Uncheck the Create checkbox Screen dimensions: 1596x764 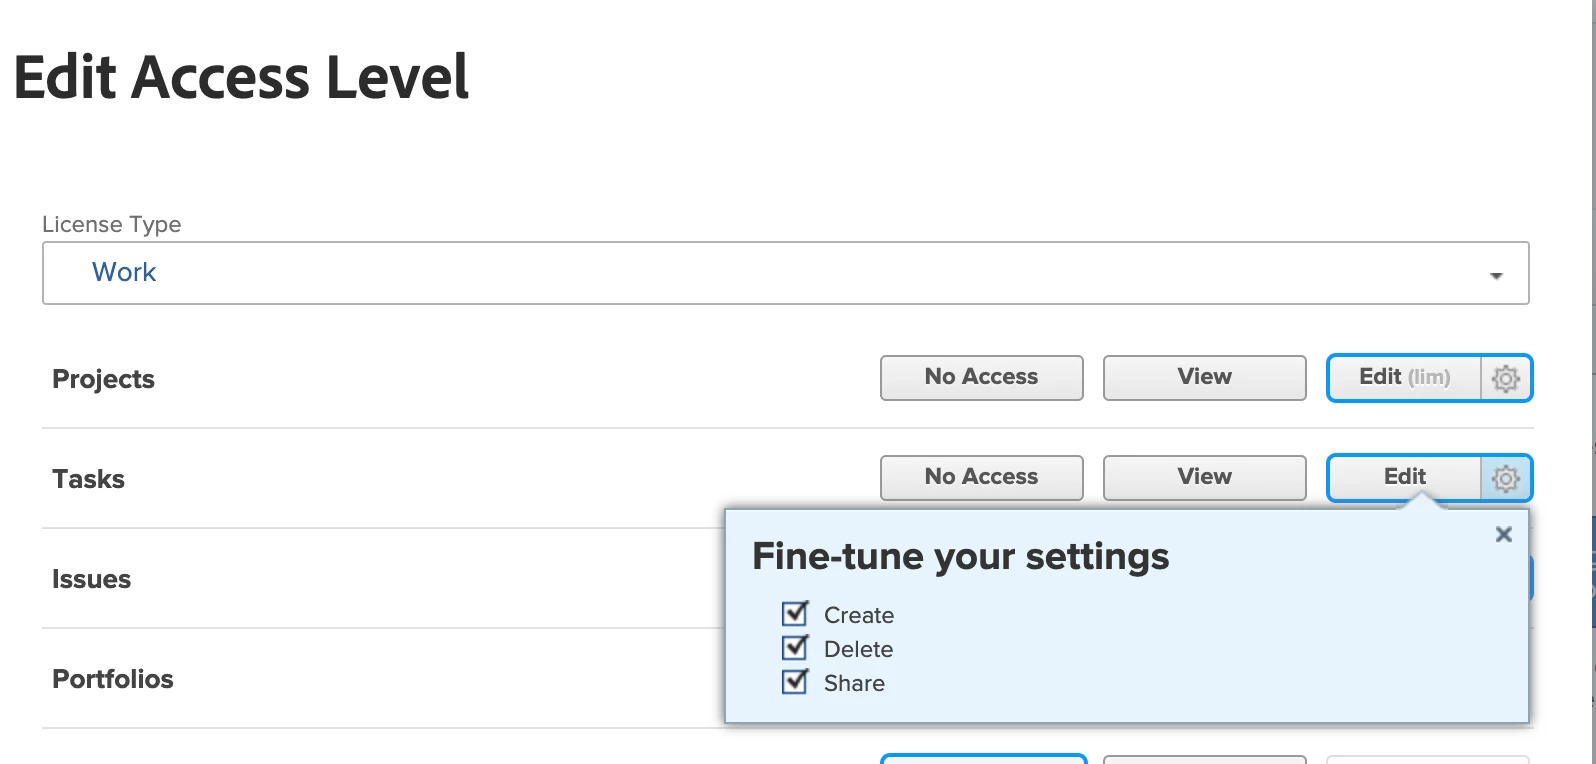coord(795,613)
